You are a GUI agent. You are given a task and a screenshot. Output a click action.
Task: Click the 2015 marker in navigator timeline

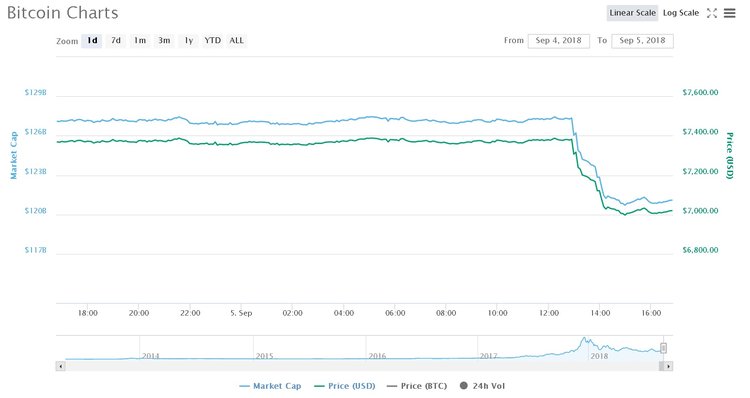[x=265, y=356]
